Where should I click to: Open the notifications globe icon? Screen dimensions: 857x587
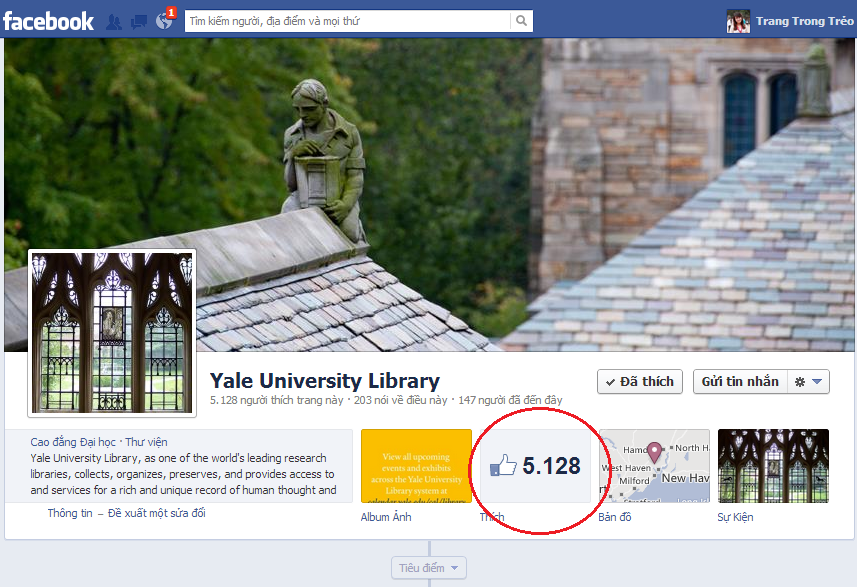164,21
